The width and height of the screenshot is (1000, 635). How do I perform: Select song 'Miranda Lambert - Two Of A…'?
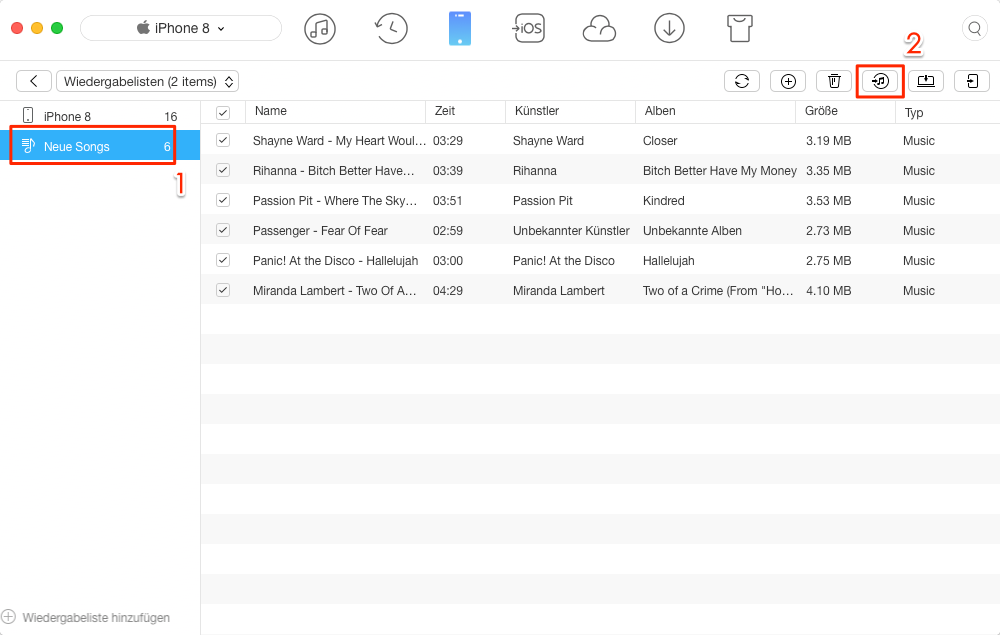[334, 291]
